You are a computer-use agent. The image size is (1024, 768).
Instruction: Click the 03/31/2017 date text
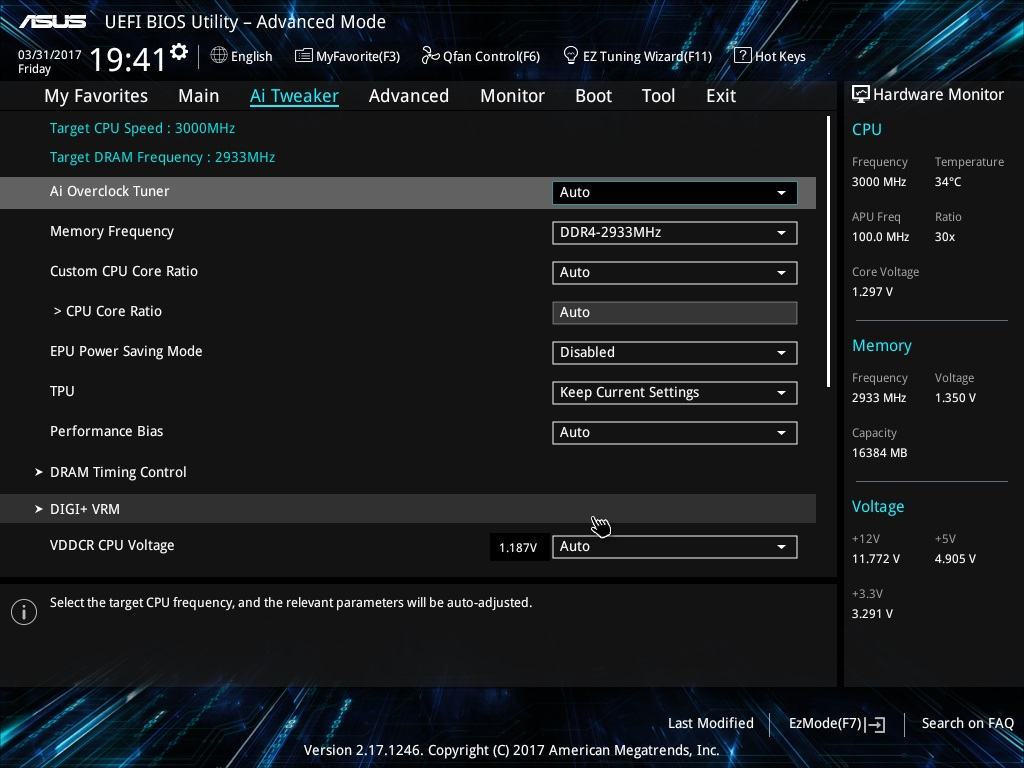point(50,55)
